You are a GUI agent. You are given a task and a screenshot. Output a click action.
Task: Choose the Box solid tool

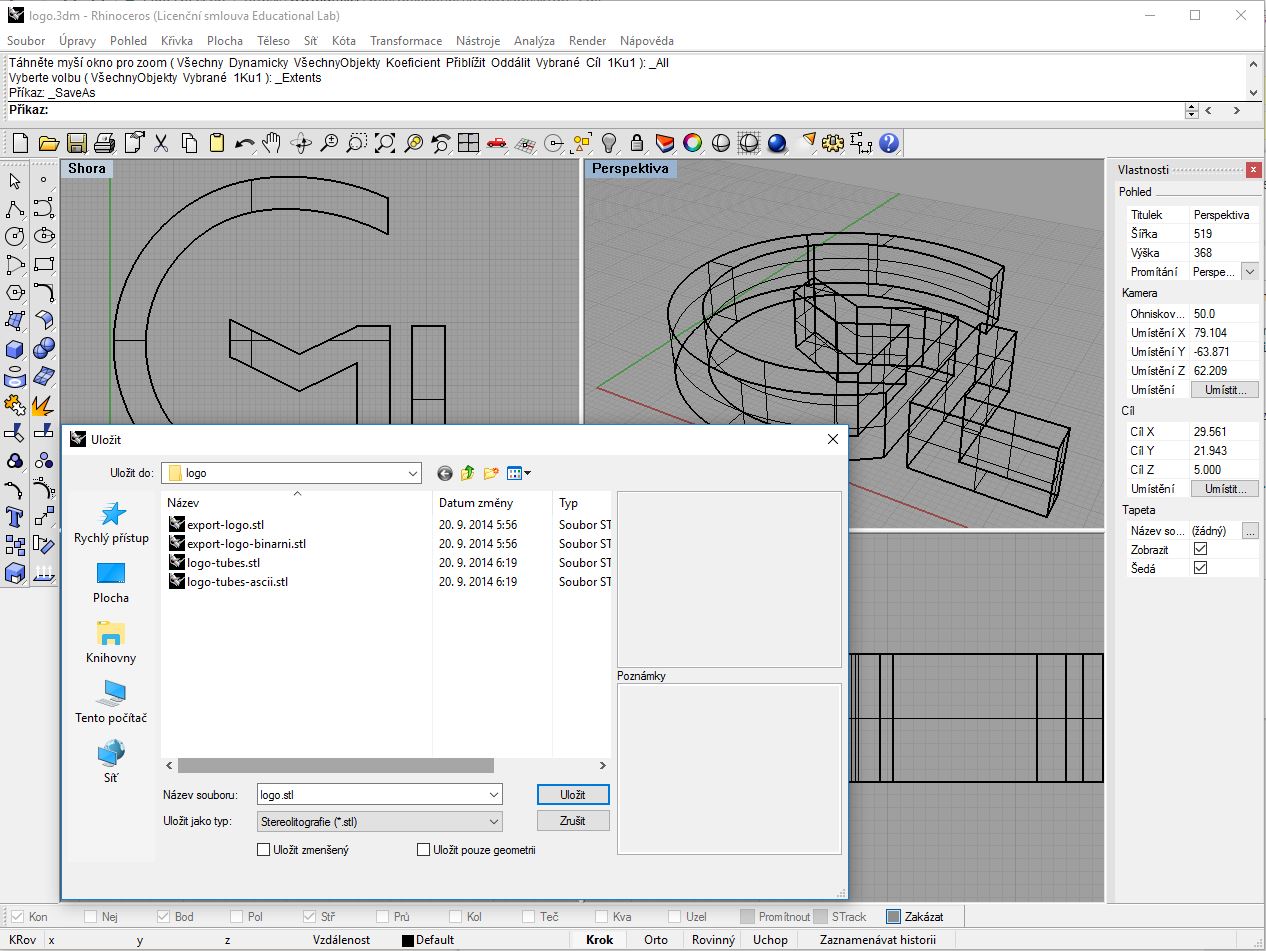(x=15, y=350)
